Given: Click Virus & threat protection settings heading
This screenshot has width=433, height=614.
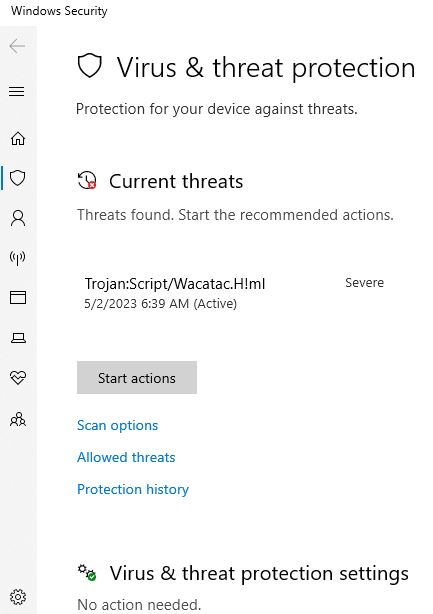Looking at the screenshot, I should tap(259, 573).
